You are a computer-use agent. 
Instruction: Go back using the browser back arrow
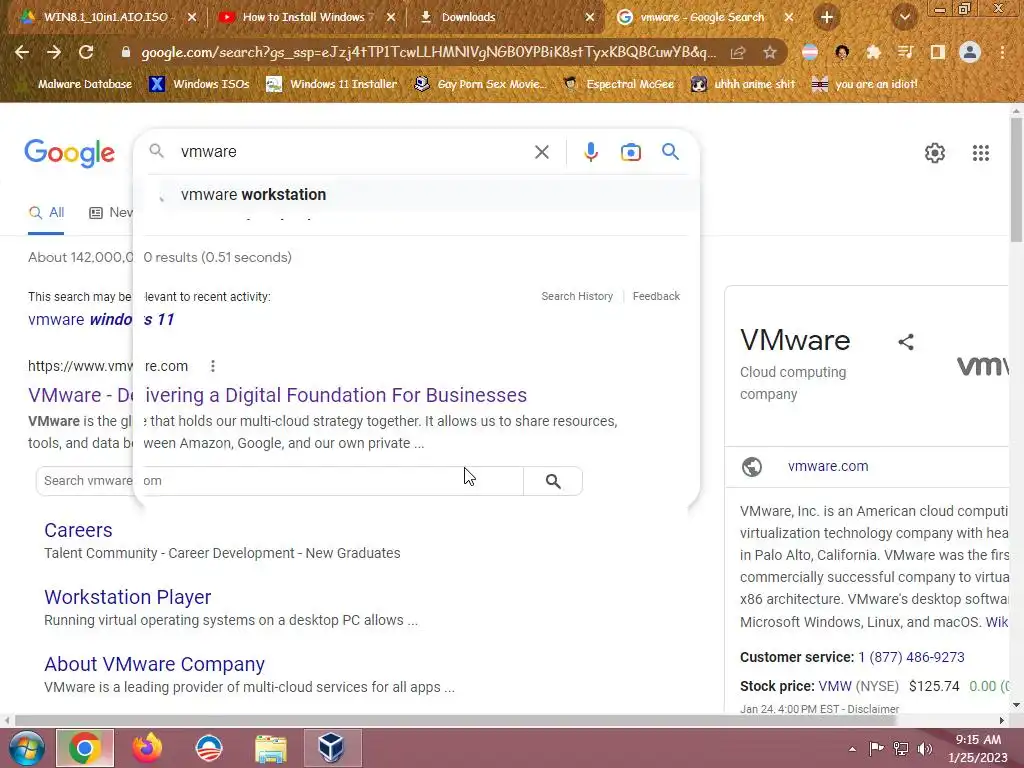pos(22,52)
